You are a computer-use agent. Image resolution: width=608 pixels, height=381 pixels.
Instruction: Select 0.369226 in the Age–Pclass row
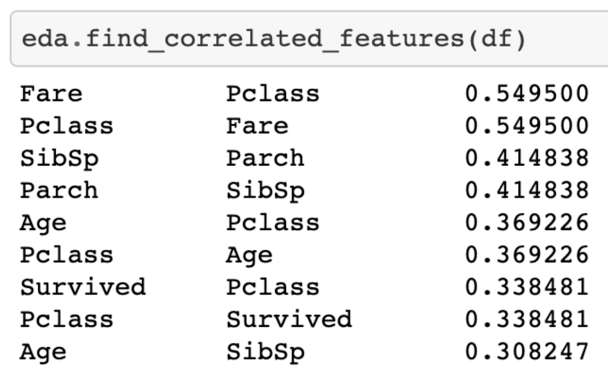click(527, 222)
